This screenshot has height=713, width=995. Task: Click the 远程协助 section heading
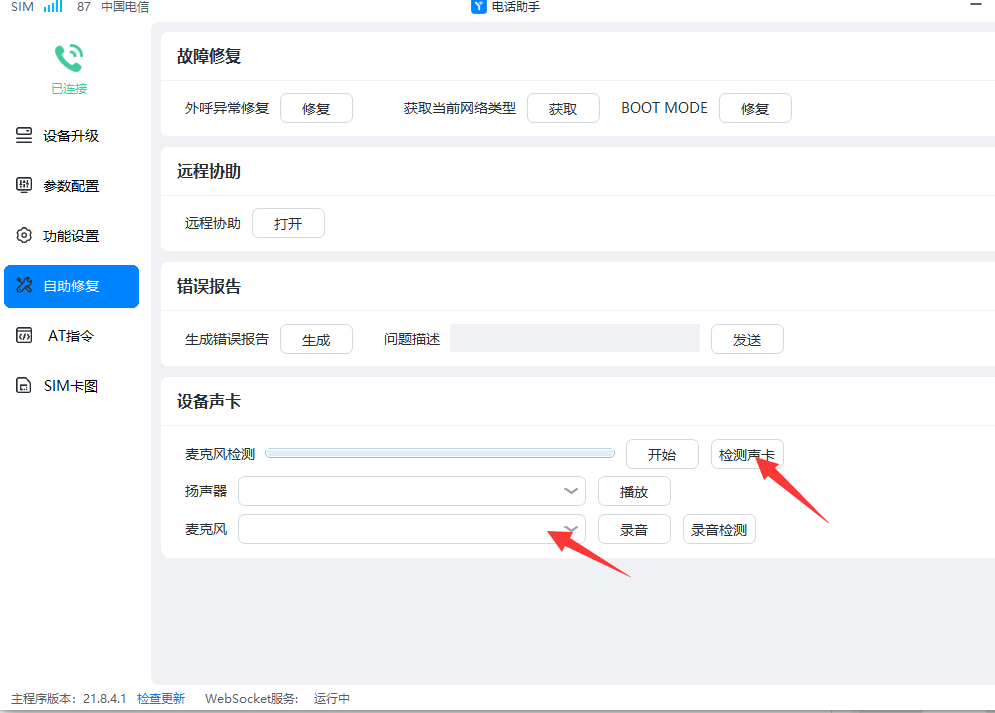point(209,171)
